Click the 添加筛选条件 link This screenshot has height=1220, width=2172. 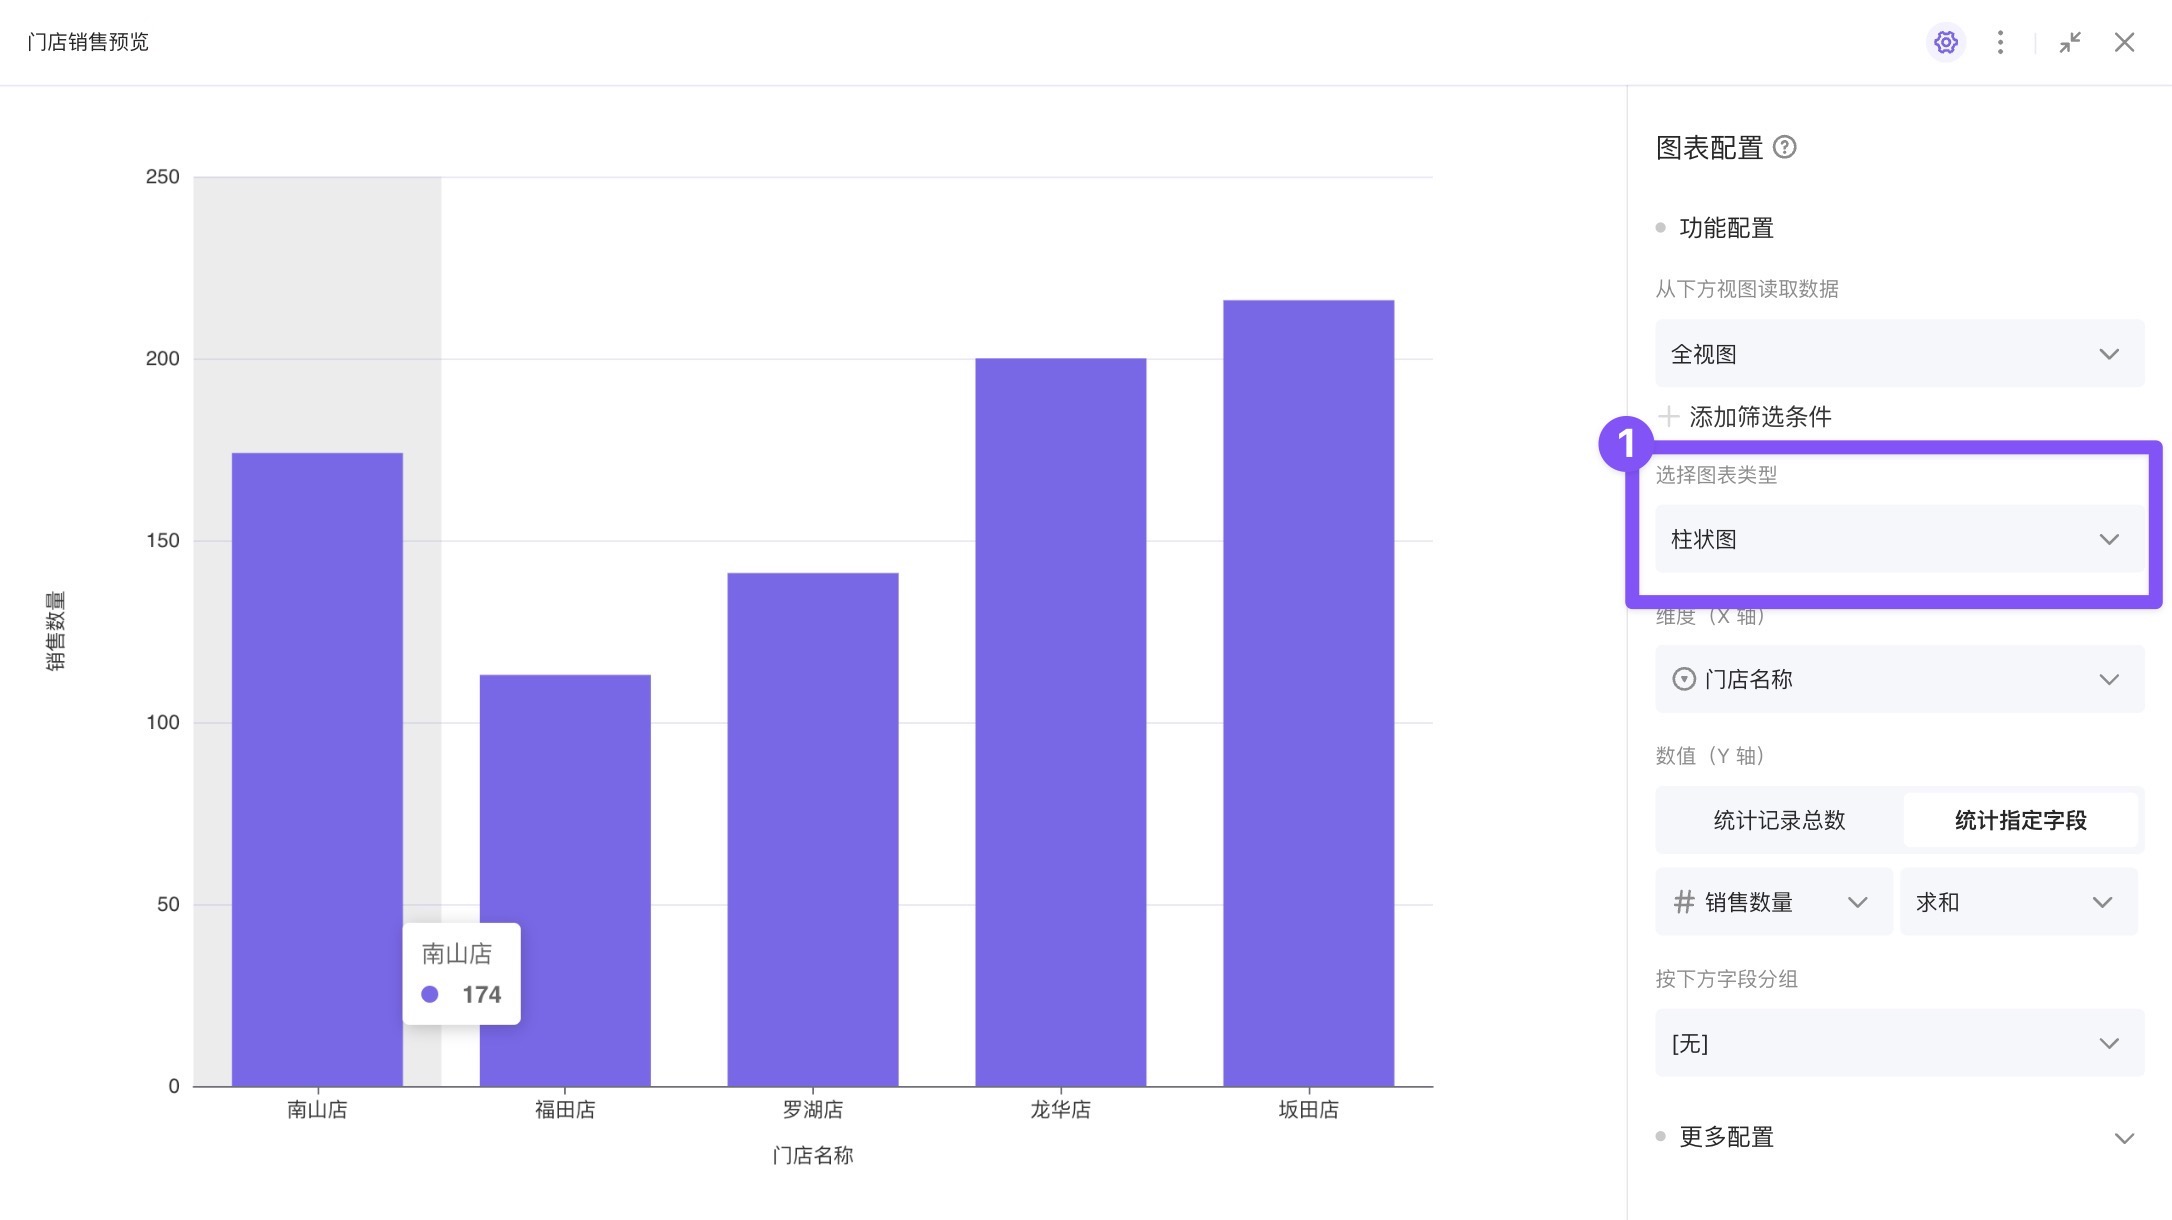pos(1760,416)
